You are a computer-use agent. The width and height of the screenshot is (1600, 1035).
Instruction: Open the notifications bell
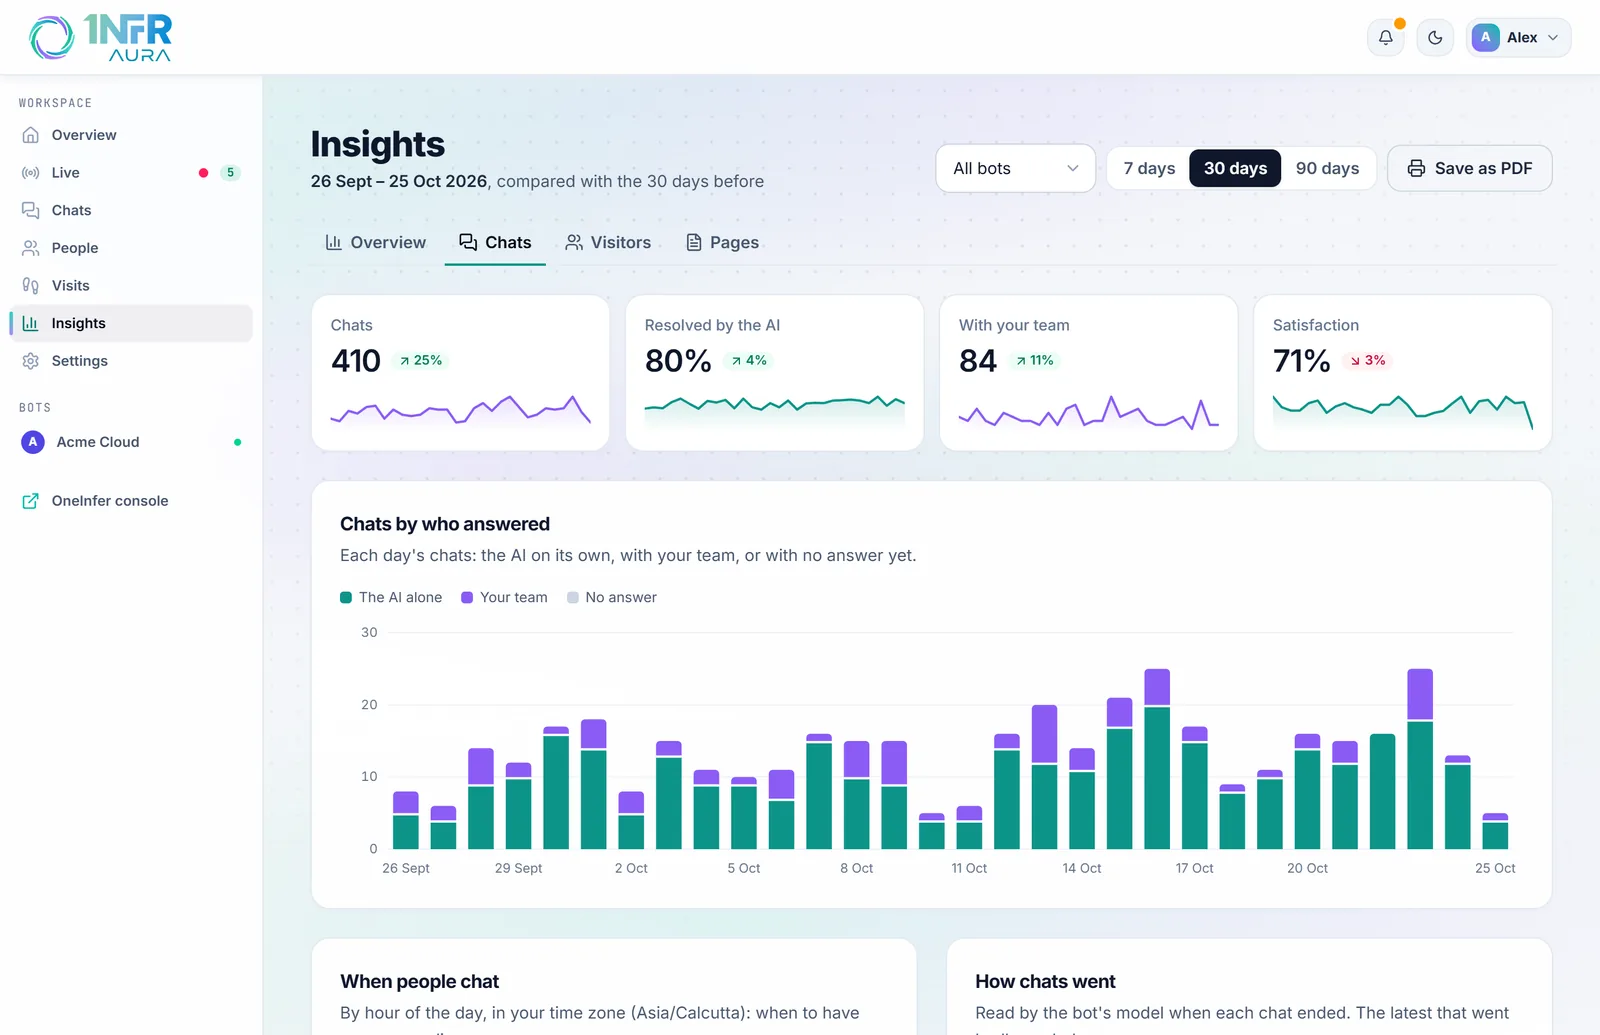1385,38
